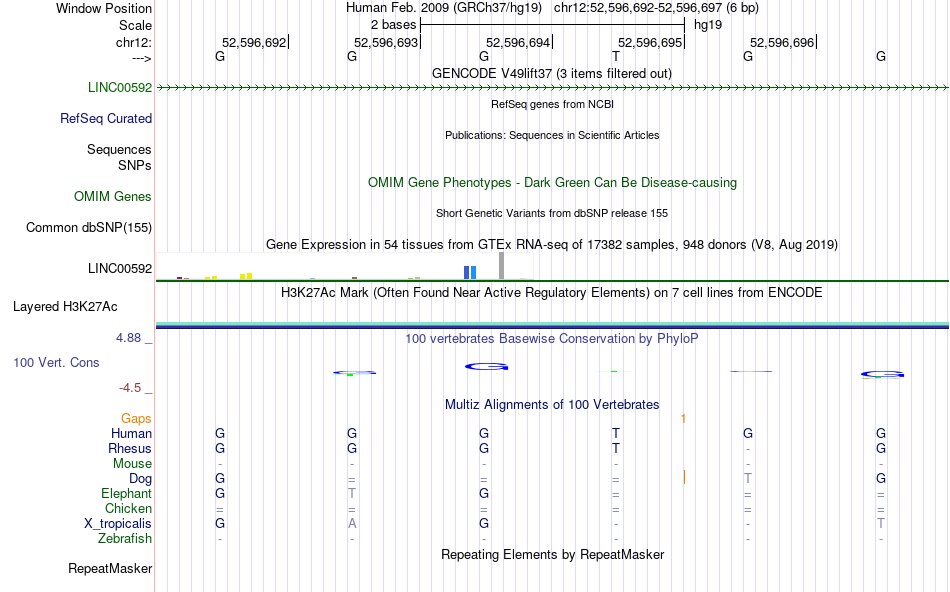
Task: Select the Zebrafish alignment row label
Action: (x=125, y=538)
